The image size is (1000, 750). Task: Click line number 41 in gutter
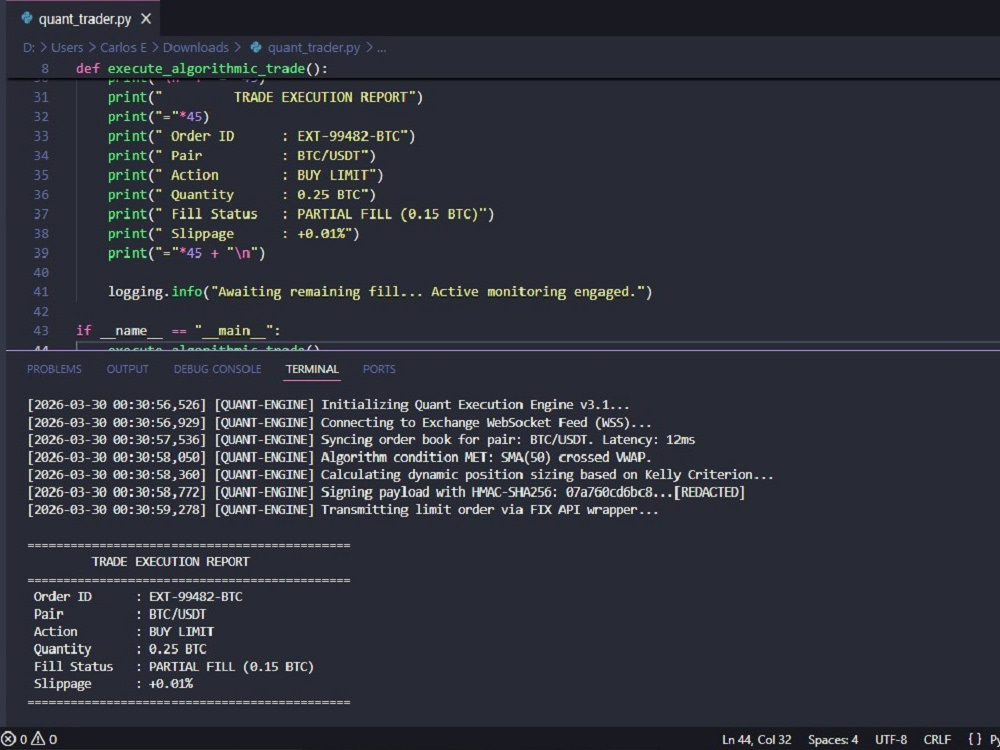click(x=41, y=291)
